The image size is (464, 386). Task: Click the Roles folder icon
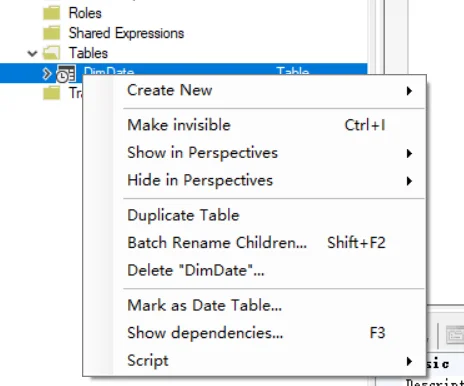[x=51, y=13]
